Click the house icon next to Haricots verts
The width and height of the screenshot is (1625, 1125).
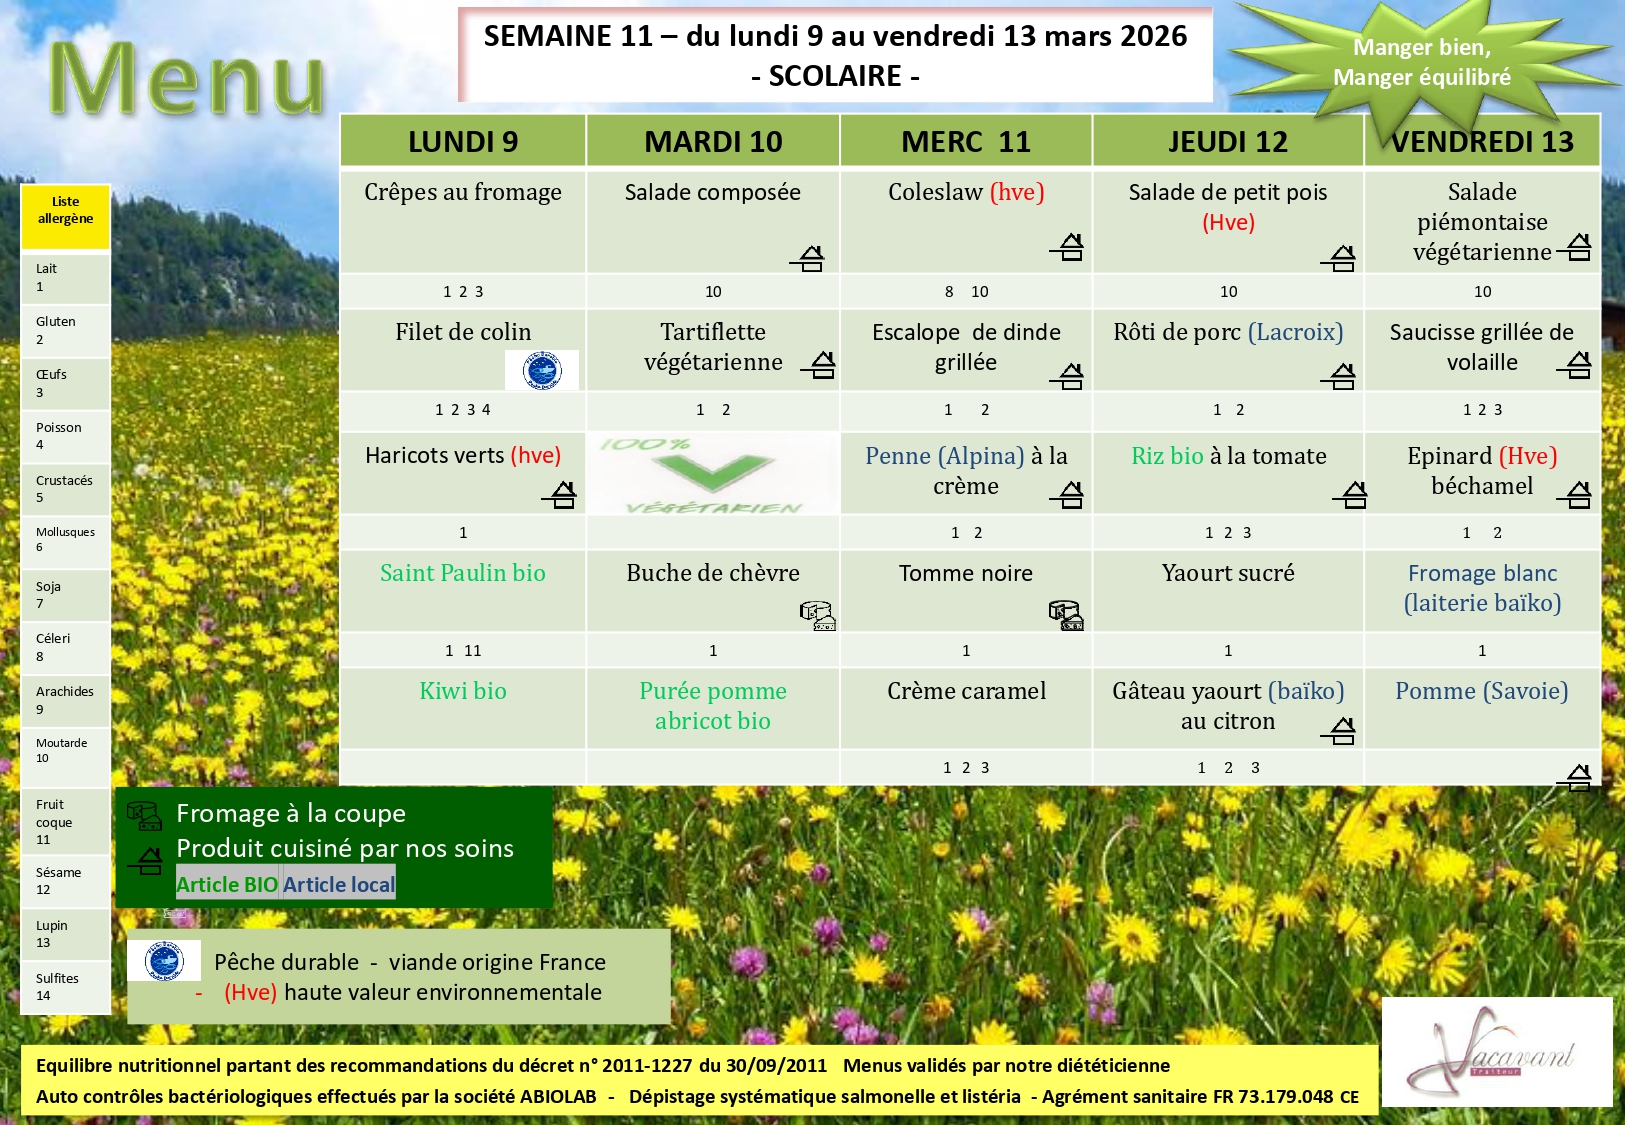(561, 494)
